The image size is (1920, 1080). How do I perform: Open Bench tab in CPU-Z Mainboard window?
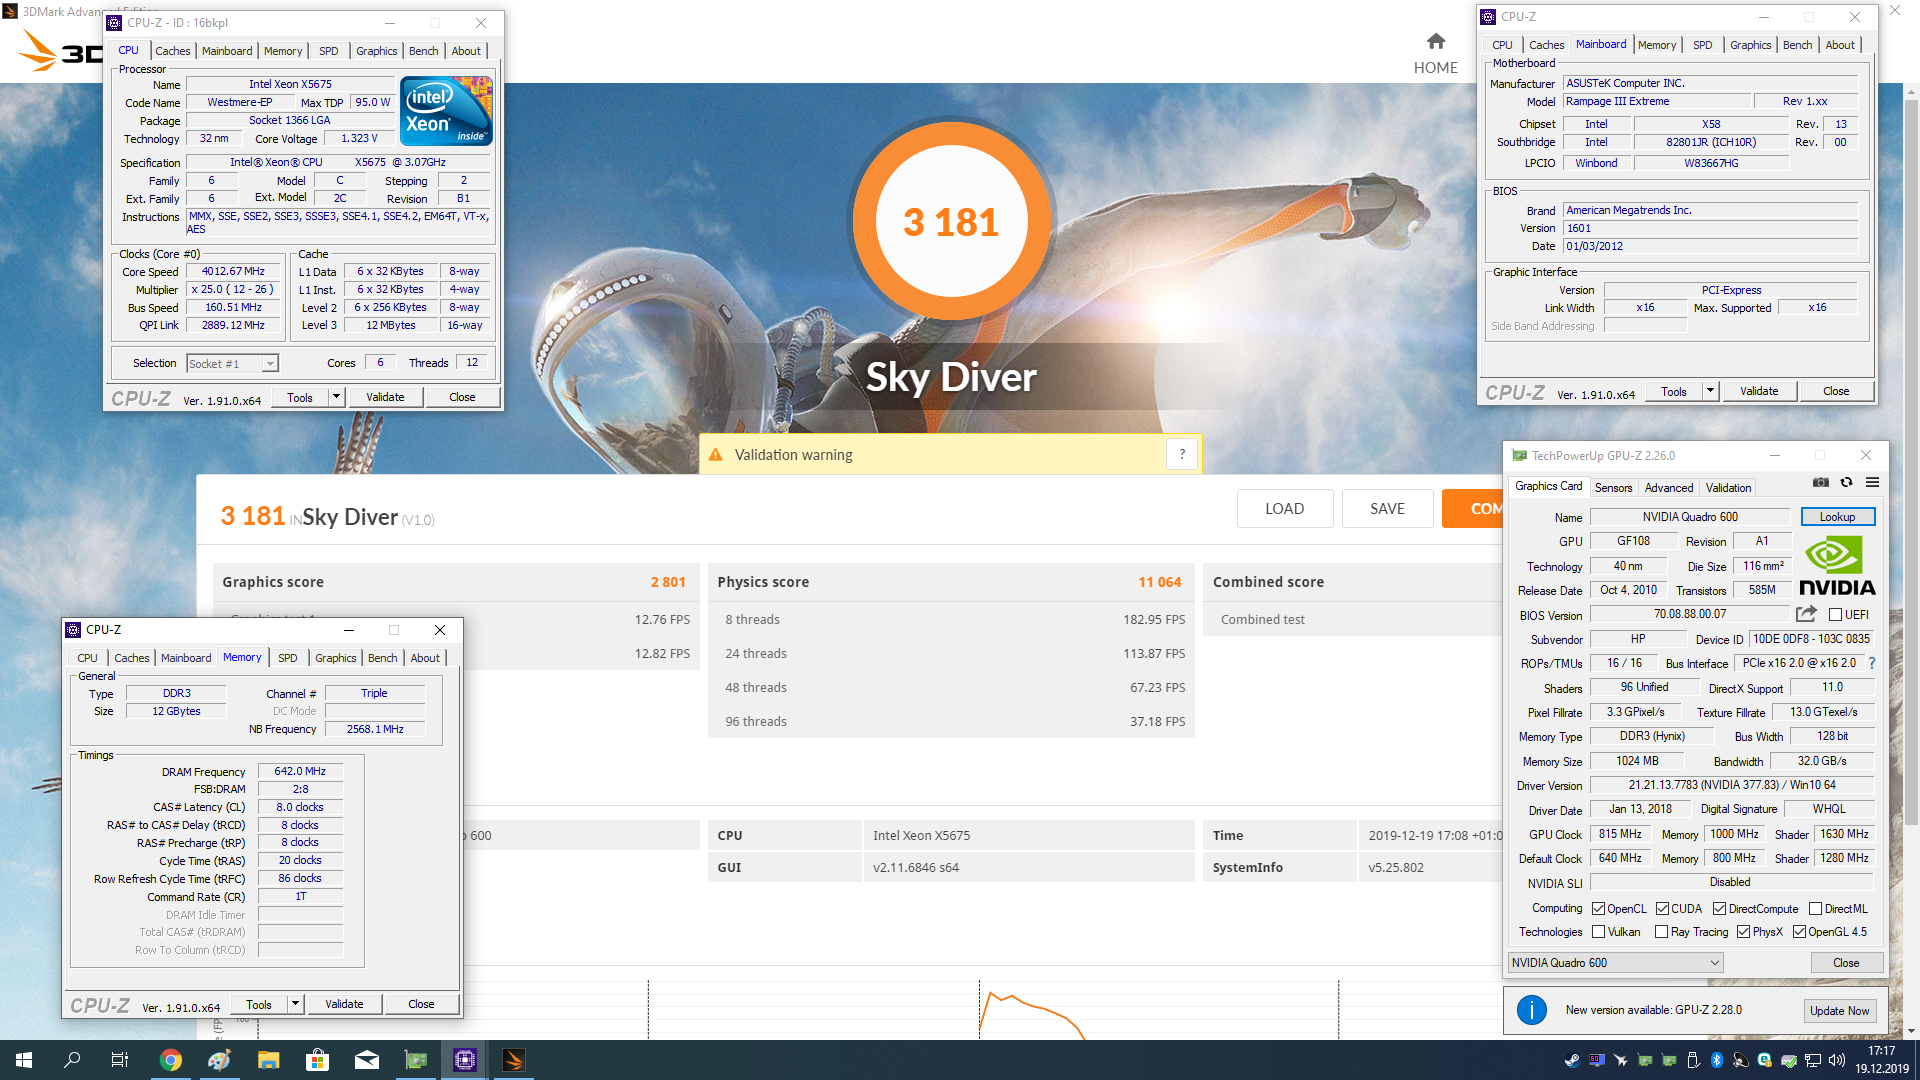pyautogui.click(x=1797, y=45)
